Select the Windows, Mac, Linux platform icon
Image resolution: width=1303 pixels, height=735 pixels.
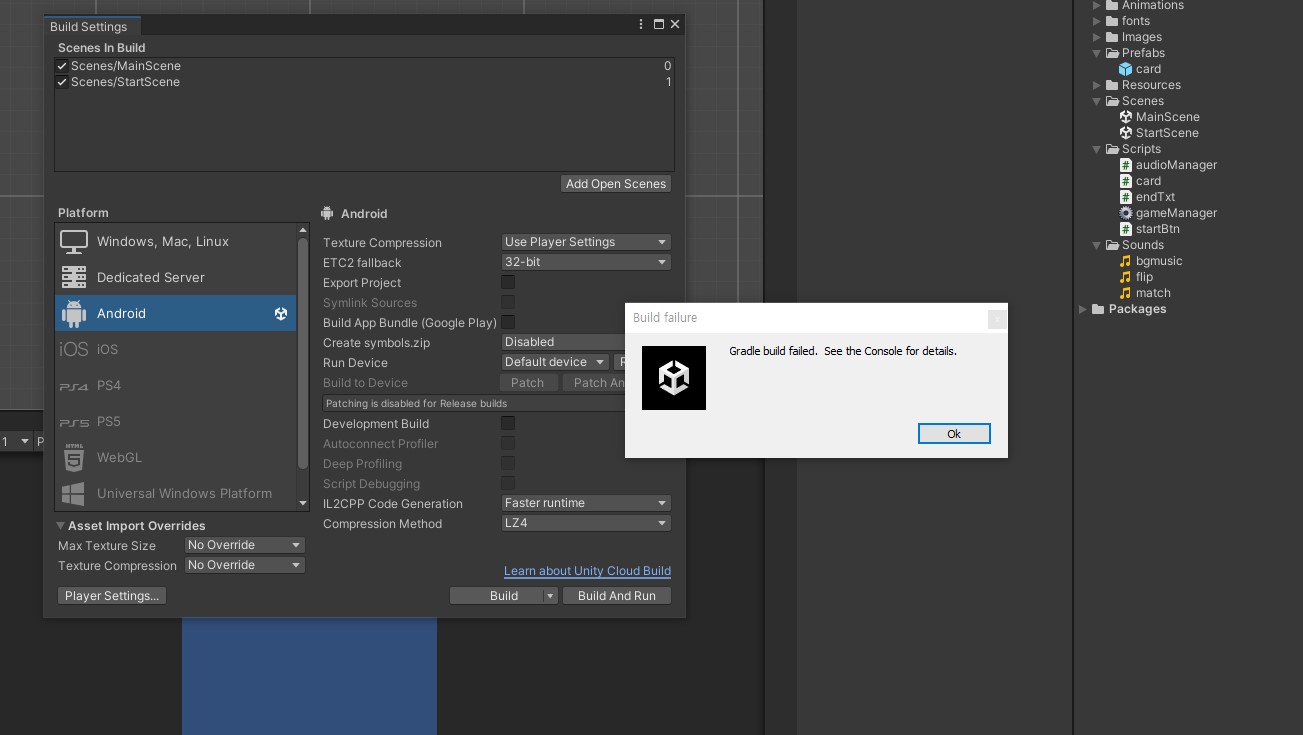pos(74,241)
